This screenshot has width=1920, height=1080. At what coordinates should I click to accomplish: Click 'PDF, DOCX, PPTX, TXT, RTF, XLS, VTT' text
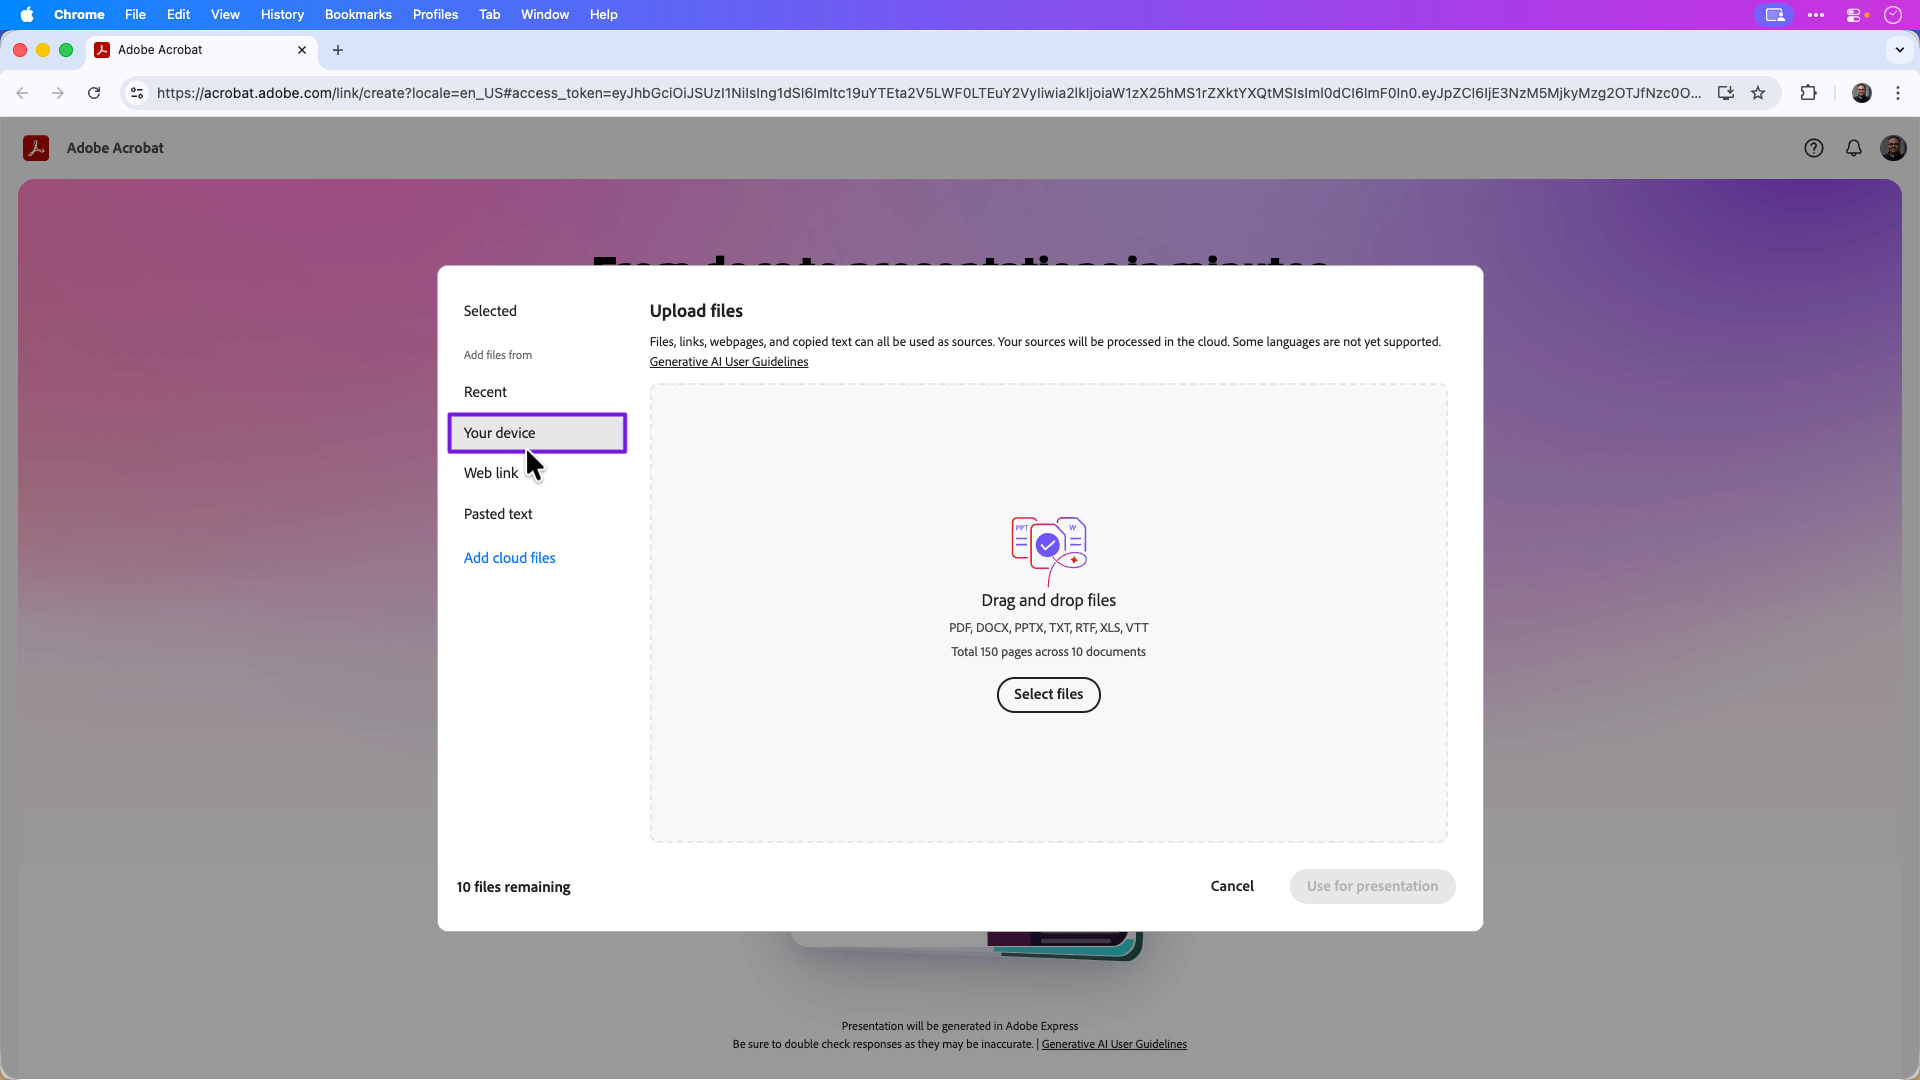pyautogui.click(x=1048, y=628)
